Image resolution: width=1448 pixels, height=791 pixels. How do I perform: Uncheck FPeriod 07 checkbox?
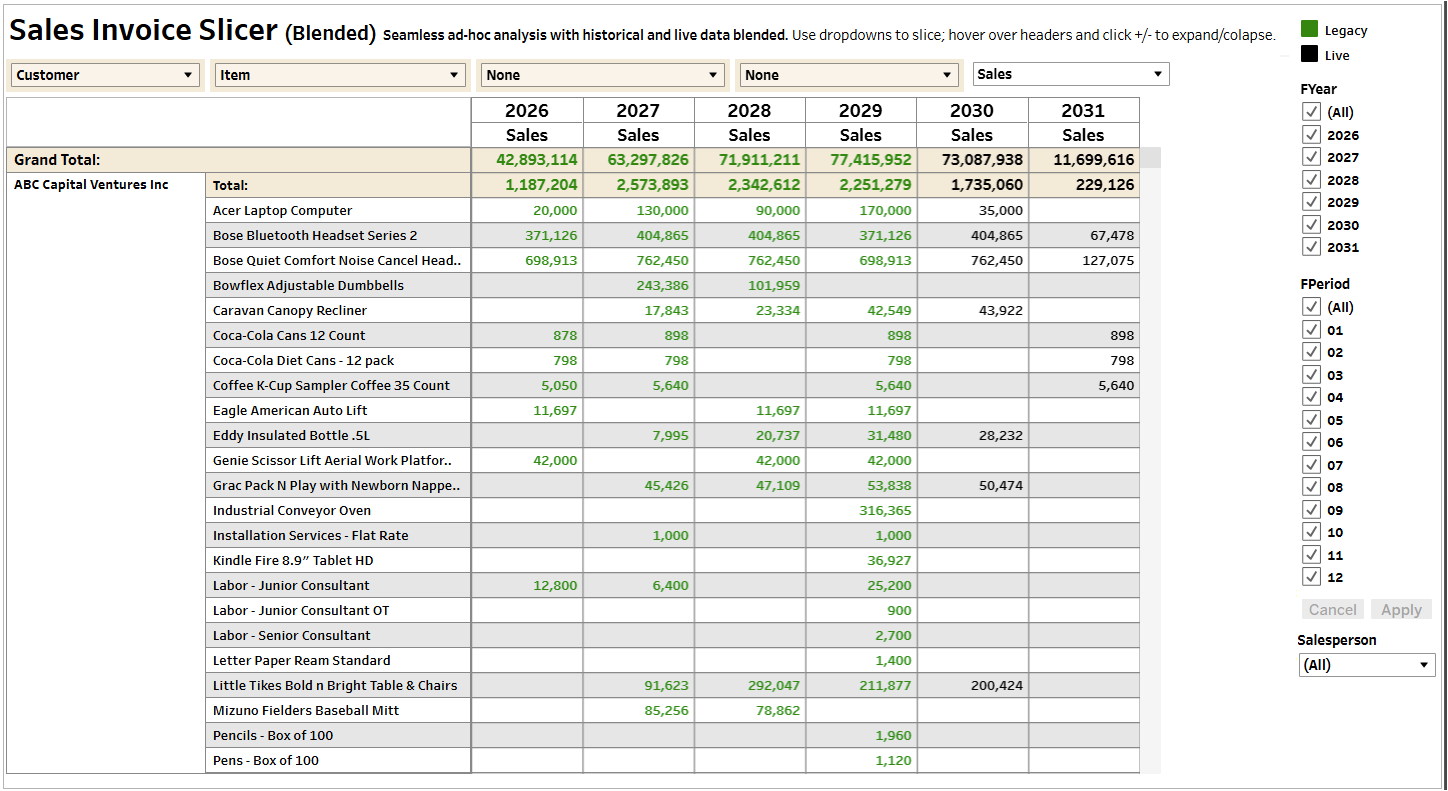tap(1312, 465)
